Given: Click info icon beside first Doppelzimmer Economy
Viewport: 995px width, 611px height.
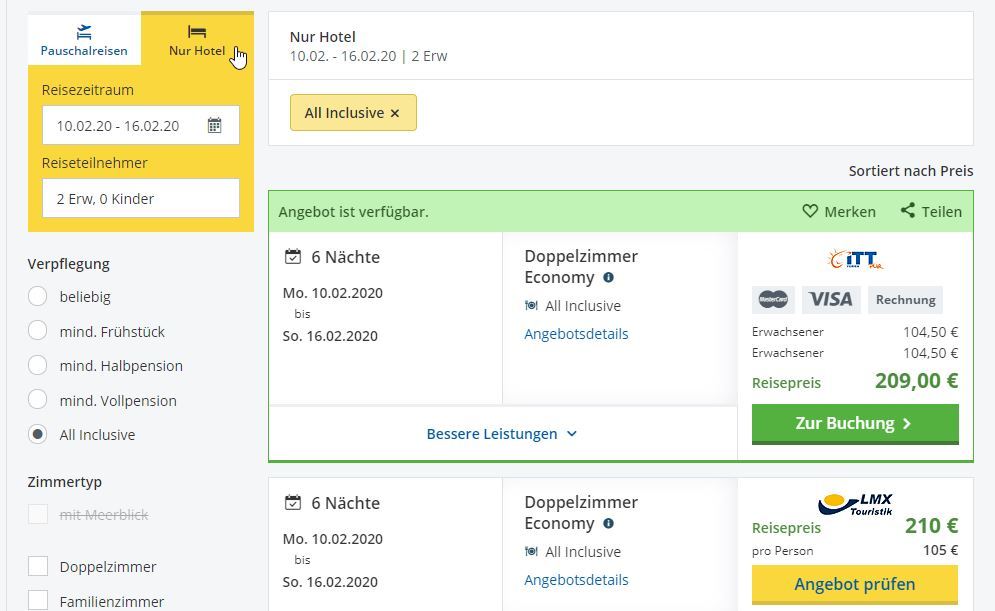Looking at the screenshot, I should click(608, 278).
